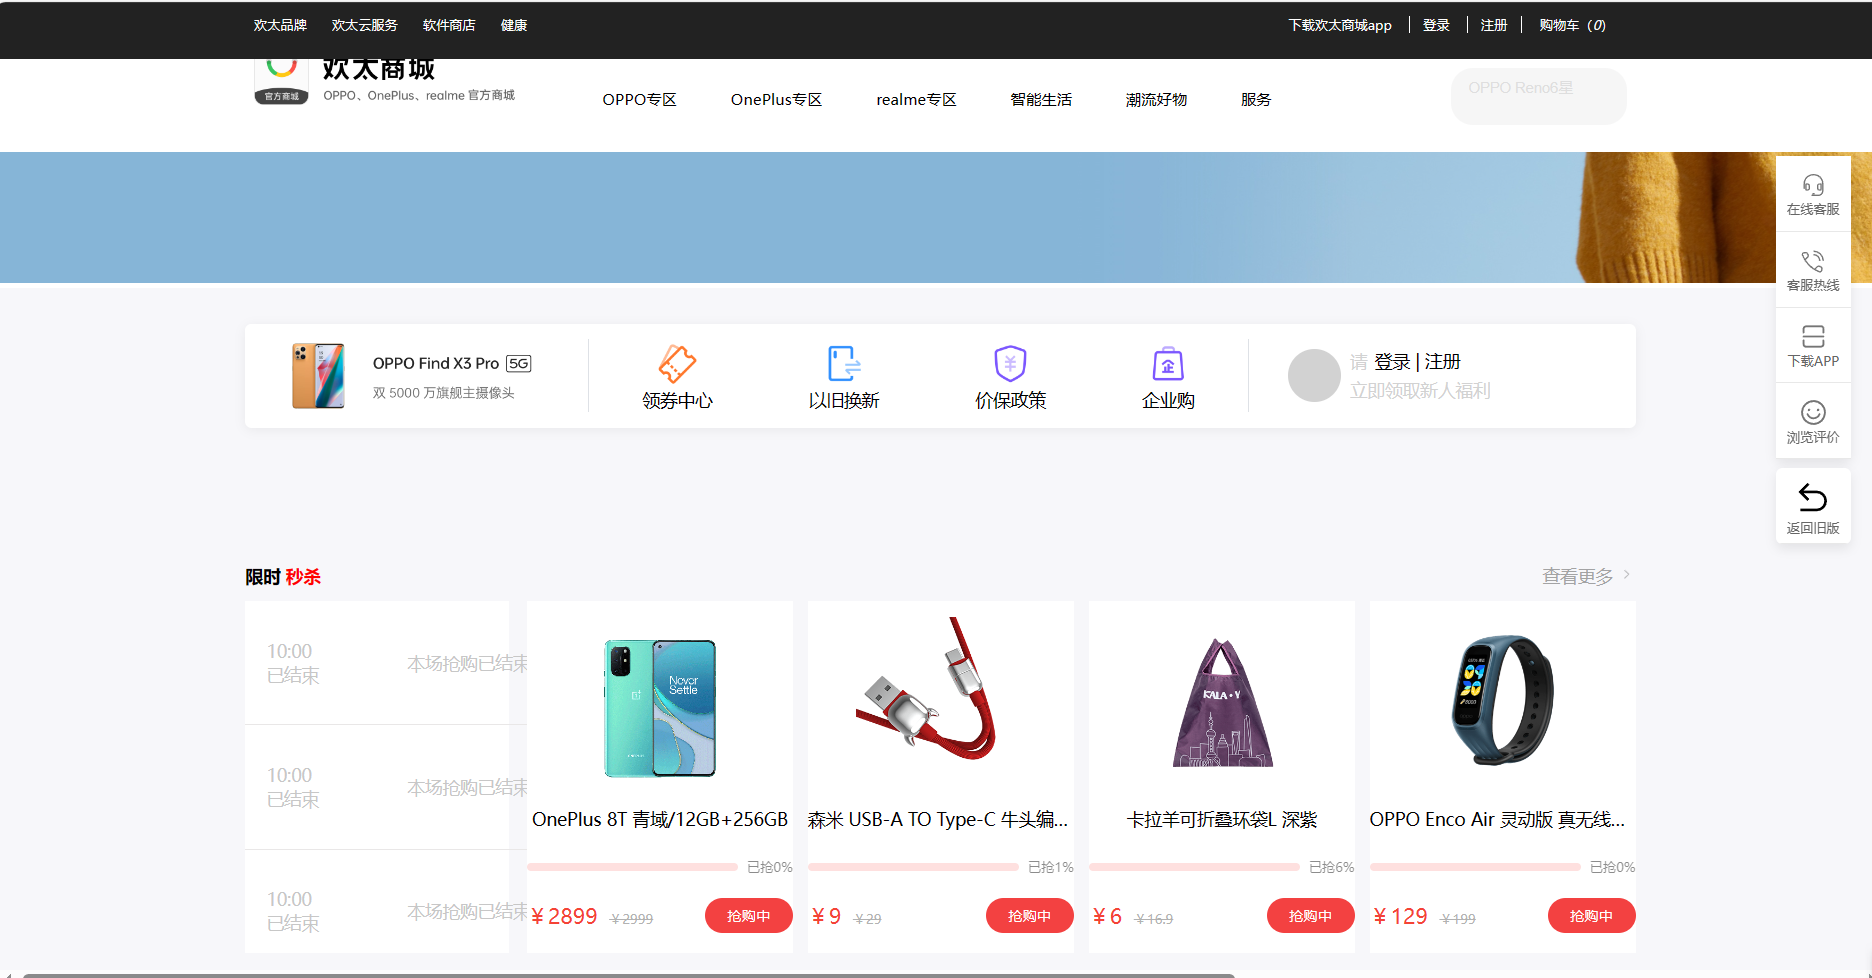This screenshot has width=1872, height=978.
Task: Click 抢购中 button for OPPO Enco Air
Action: pos(1592,916)
